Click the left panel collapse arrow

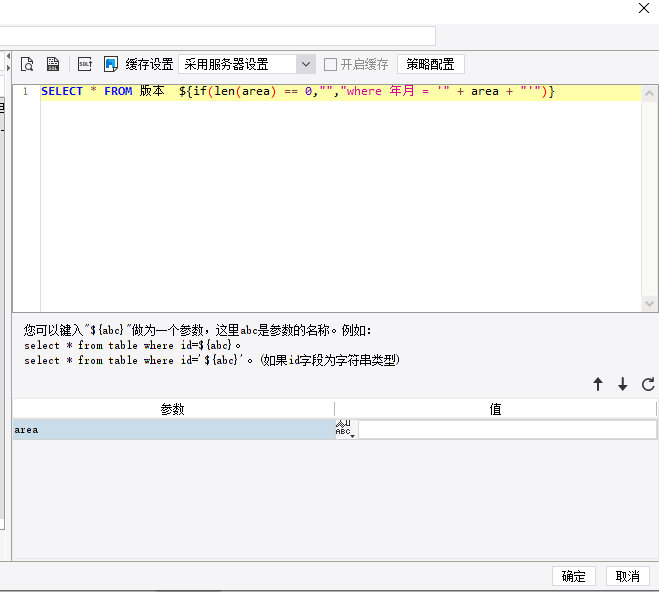pos(8,56)
